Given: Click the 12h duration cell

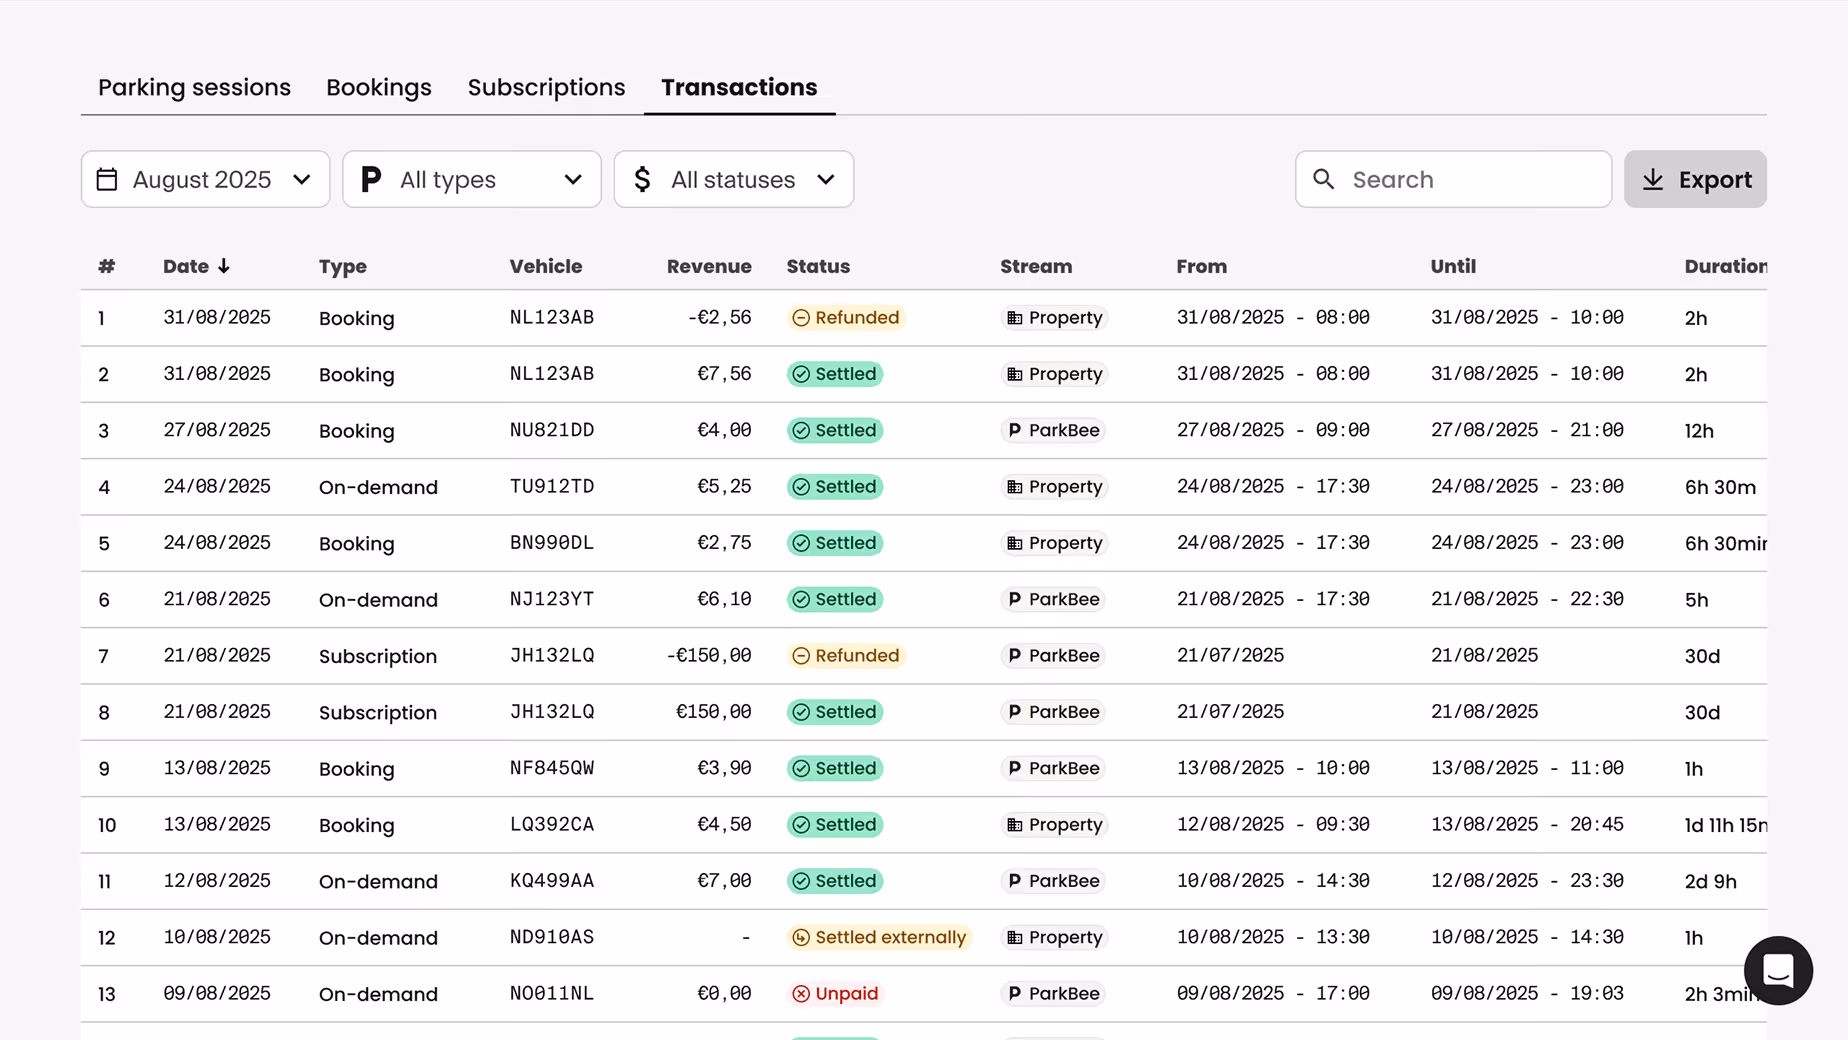Looking at the screenshot, I should pyautogui.click(x=1699, y=431).
